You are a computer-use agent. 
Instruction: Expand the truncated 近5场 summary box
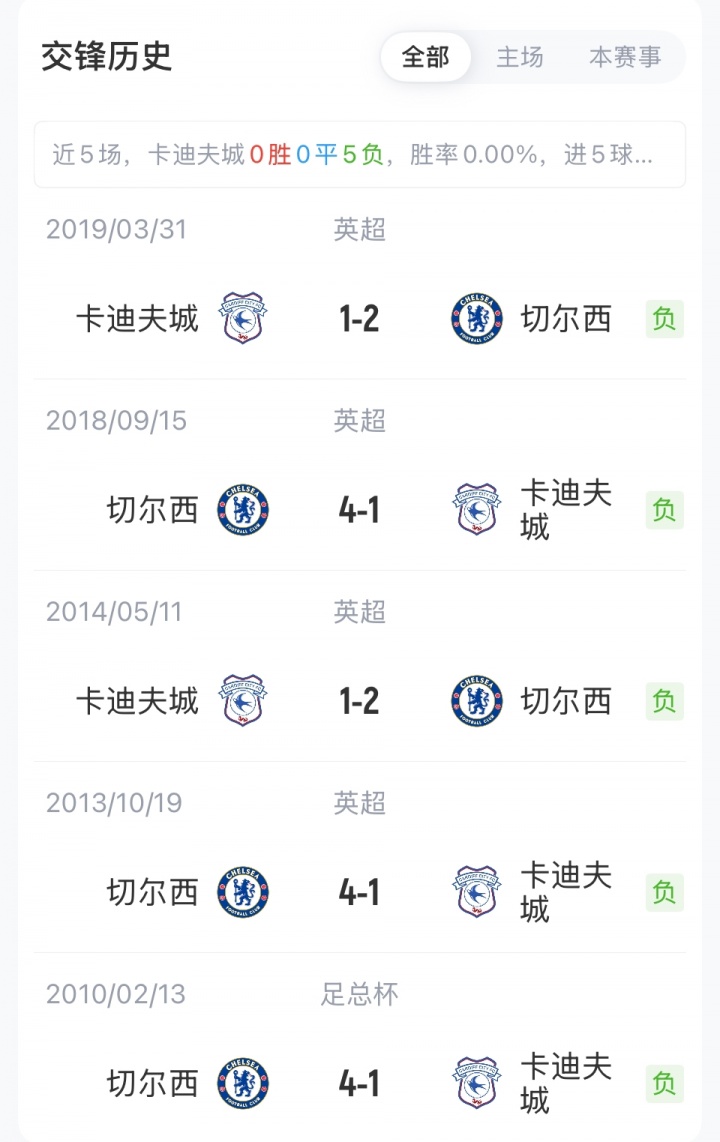(x=360, y=155)
